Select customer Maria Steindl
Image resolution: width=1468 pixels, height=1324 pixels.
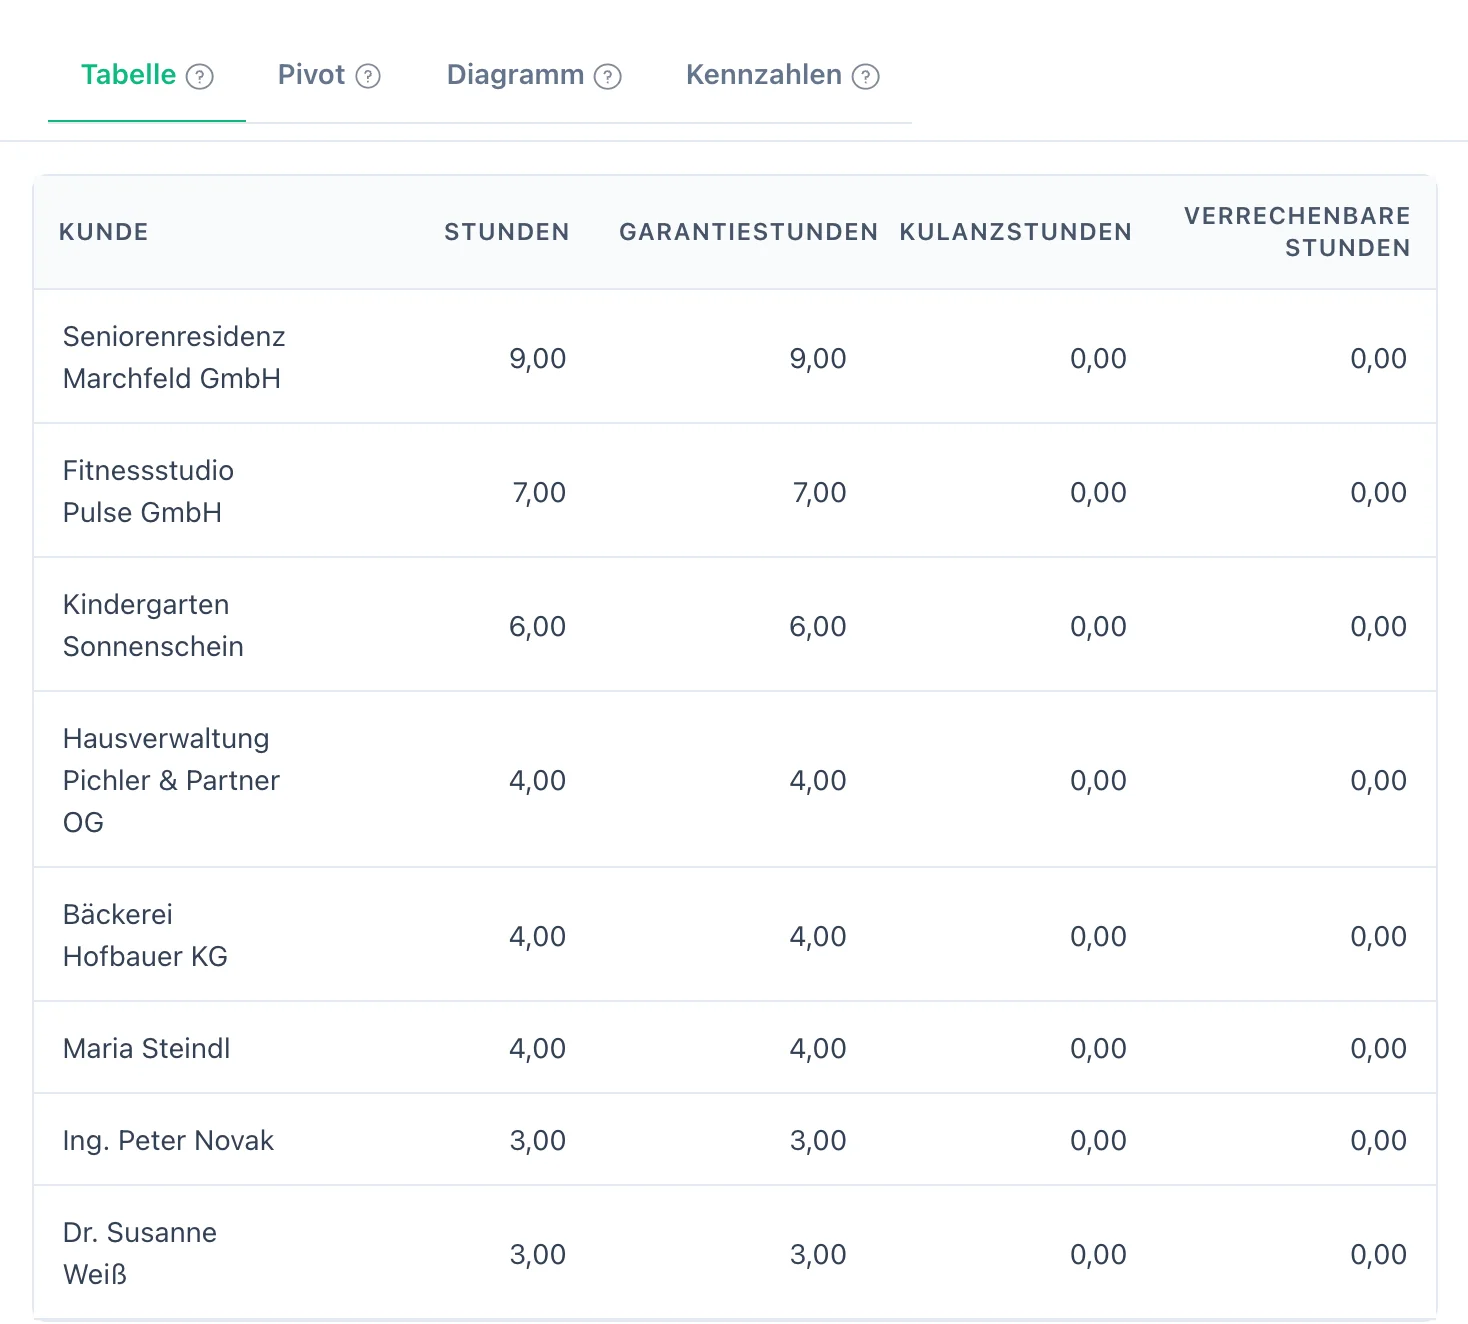(x=146, y=1048)
